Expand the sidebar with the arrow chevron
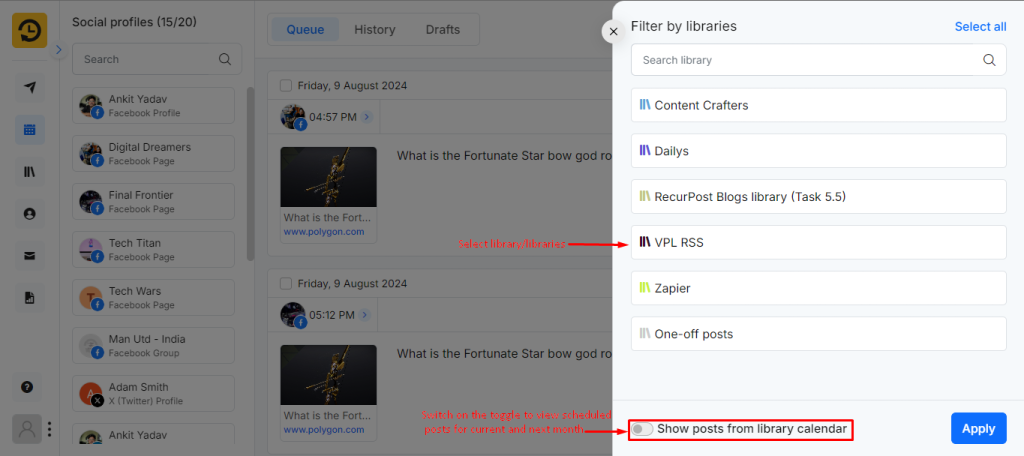Screen dimensions: 1024x456 [x=58, y=49]
